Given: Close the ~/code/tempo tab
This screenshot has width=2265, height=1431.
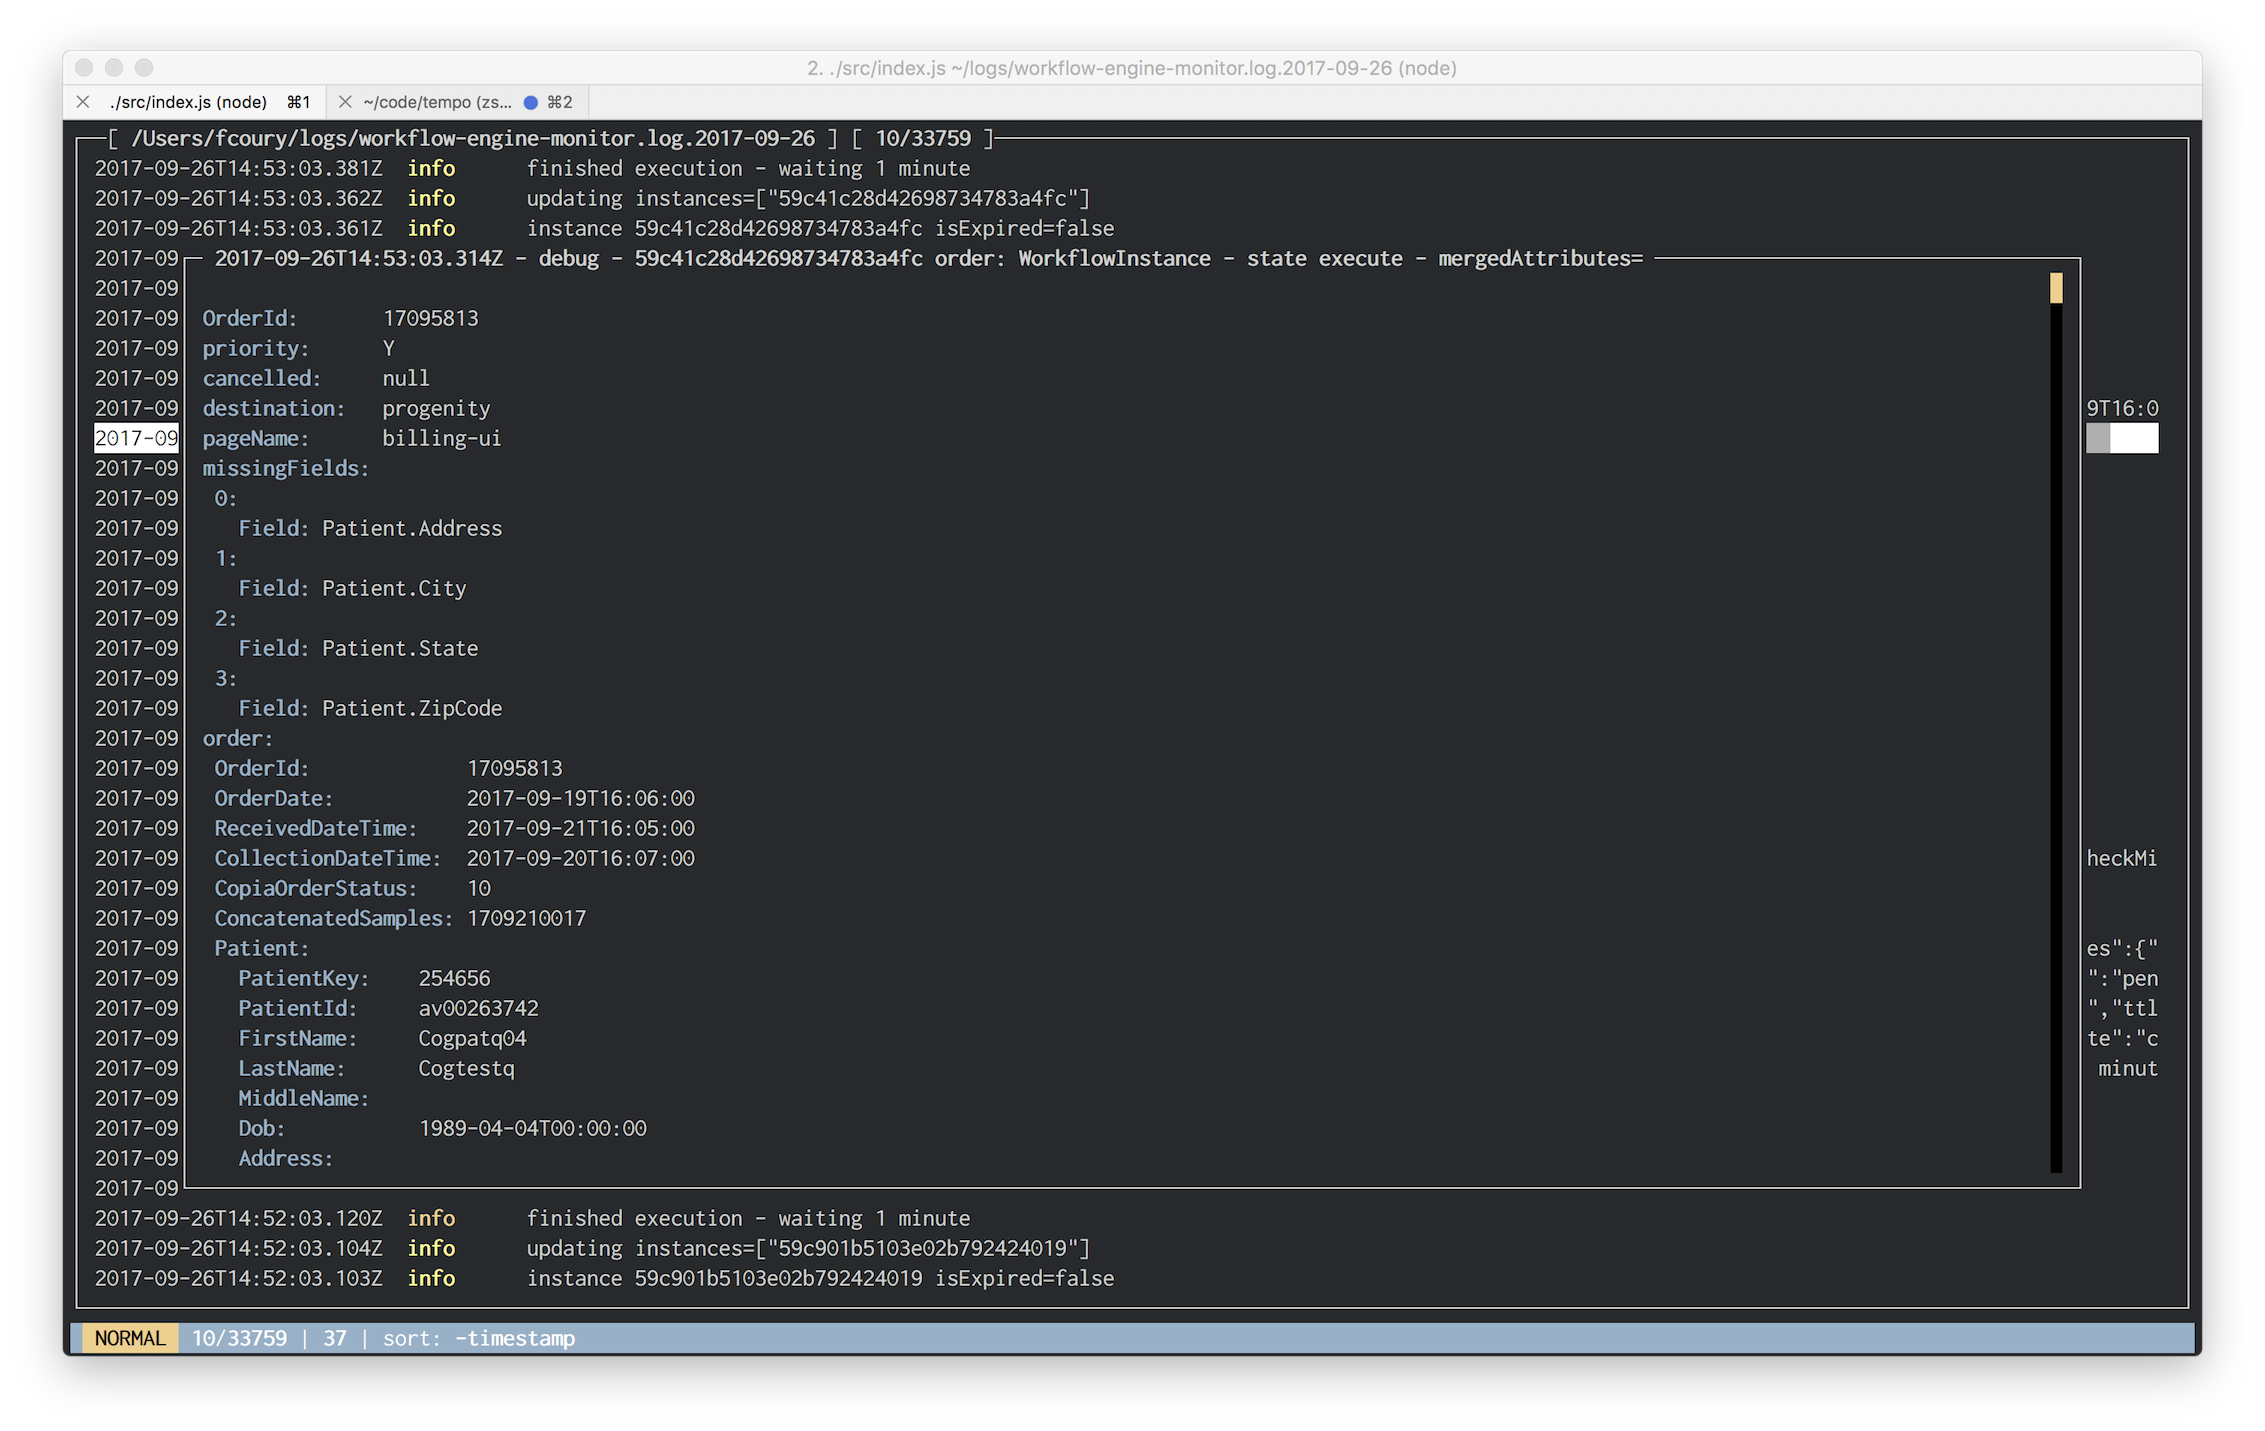Looking at the screenshot, I should pyautogui.click(x=345, y=102).
